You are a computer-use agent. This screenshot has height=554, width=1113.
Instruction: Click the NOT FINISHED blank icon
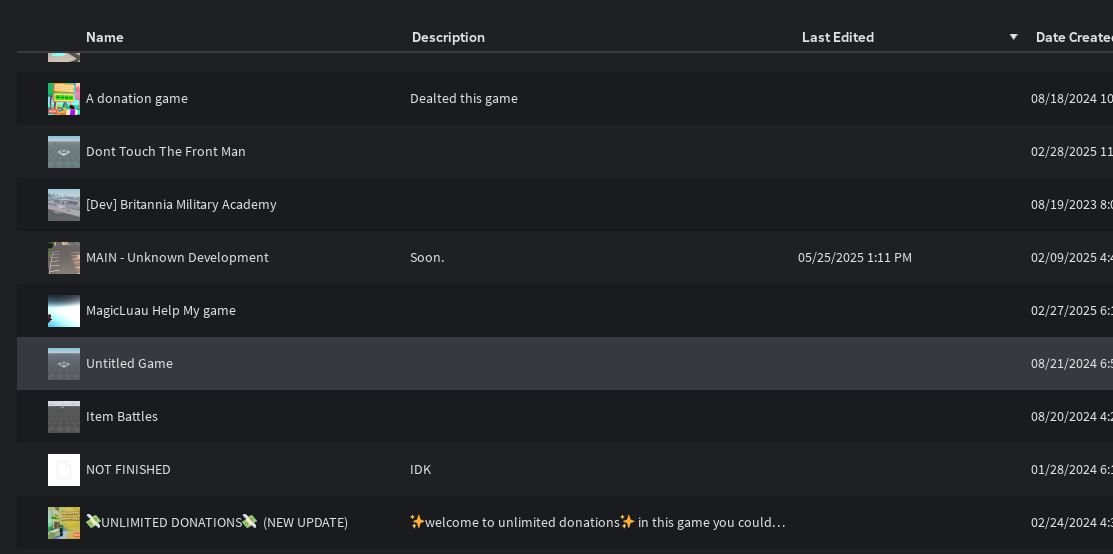pyautogui.click(x=64, y=470)
